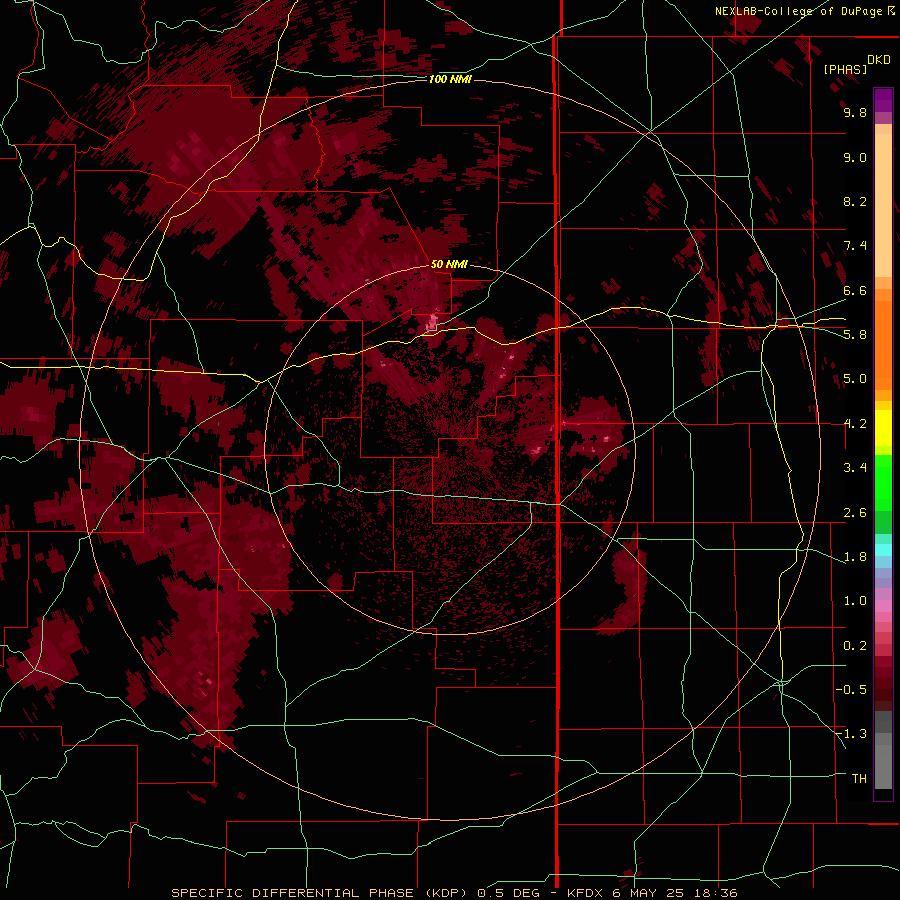Click the cyan segment of the color scale
900x900 pixels.
pos(883,550)
